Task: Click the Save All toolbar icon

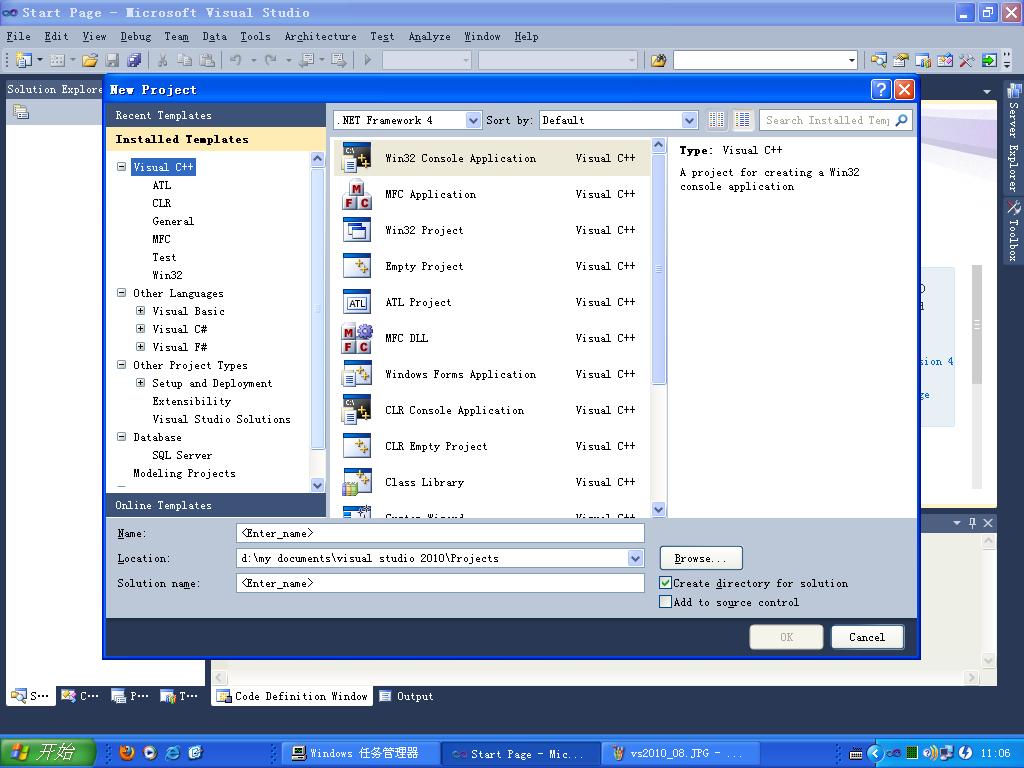Action: tap(135, 61)
